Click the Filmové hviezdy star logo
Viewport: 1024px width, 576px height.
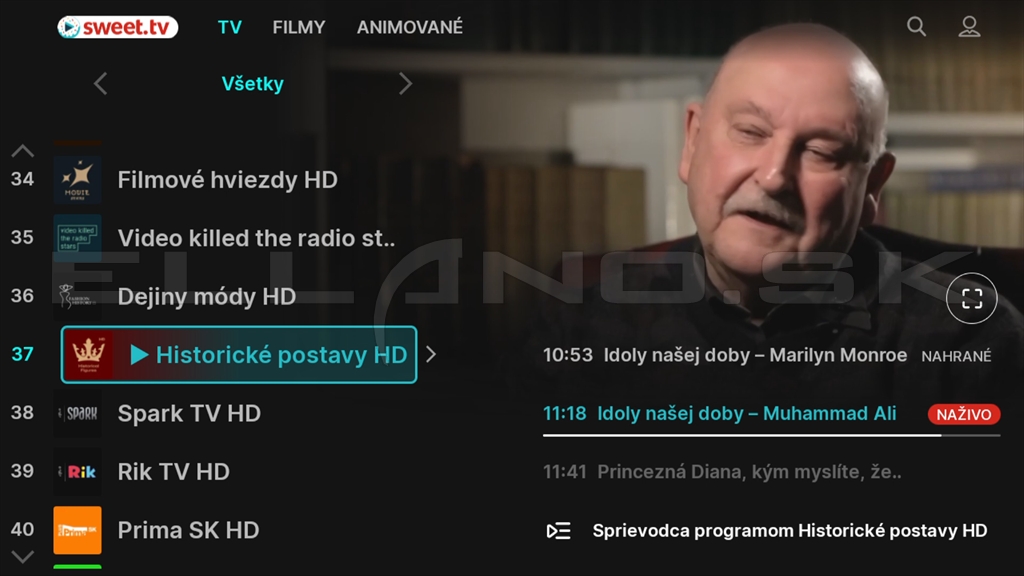click(77, 180)
